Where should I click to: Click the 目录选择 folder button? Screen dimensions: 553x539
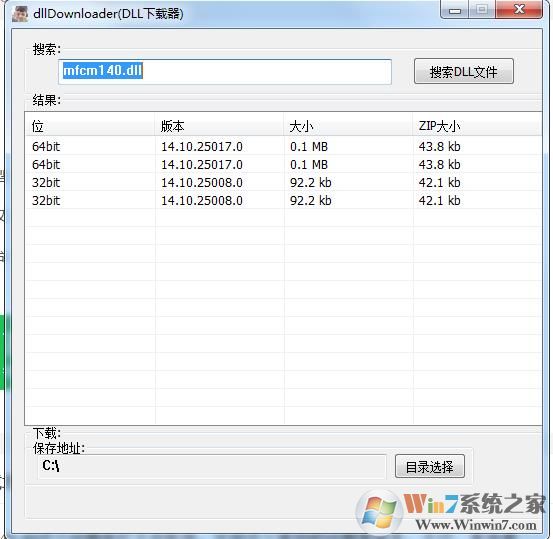pyautogui.click(x=430, y=466)
